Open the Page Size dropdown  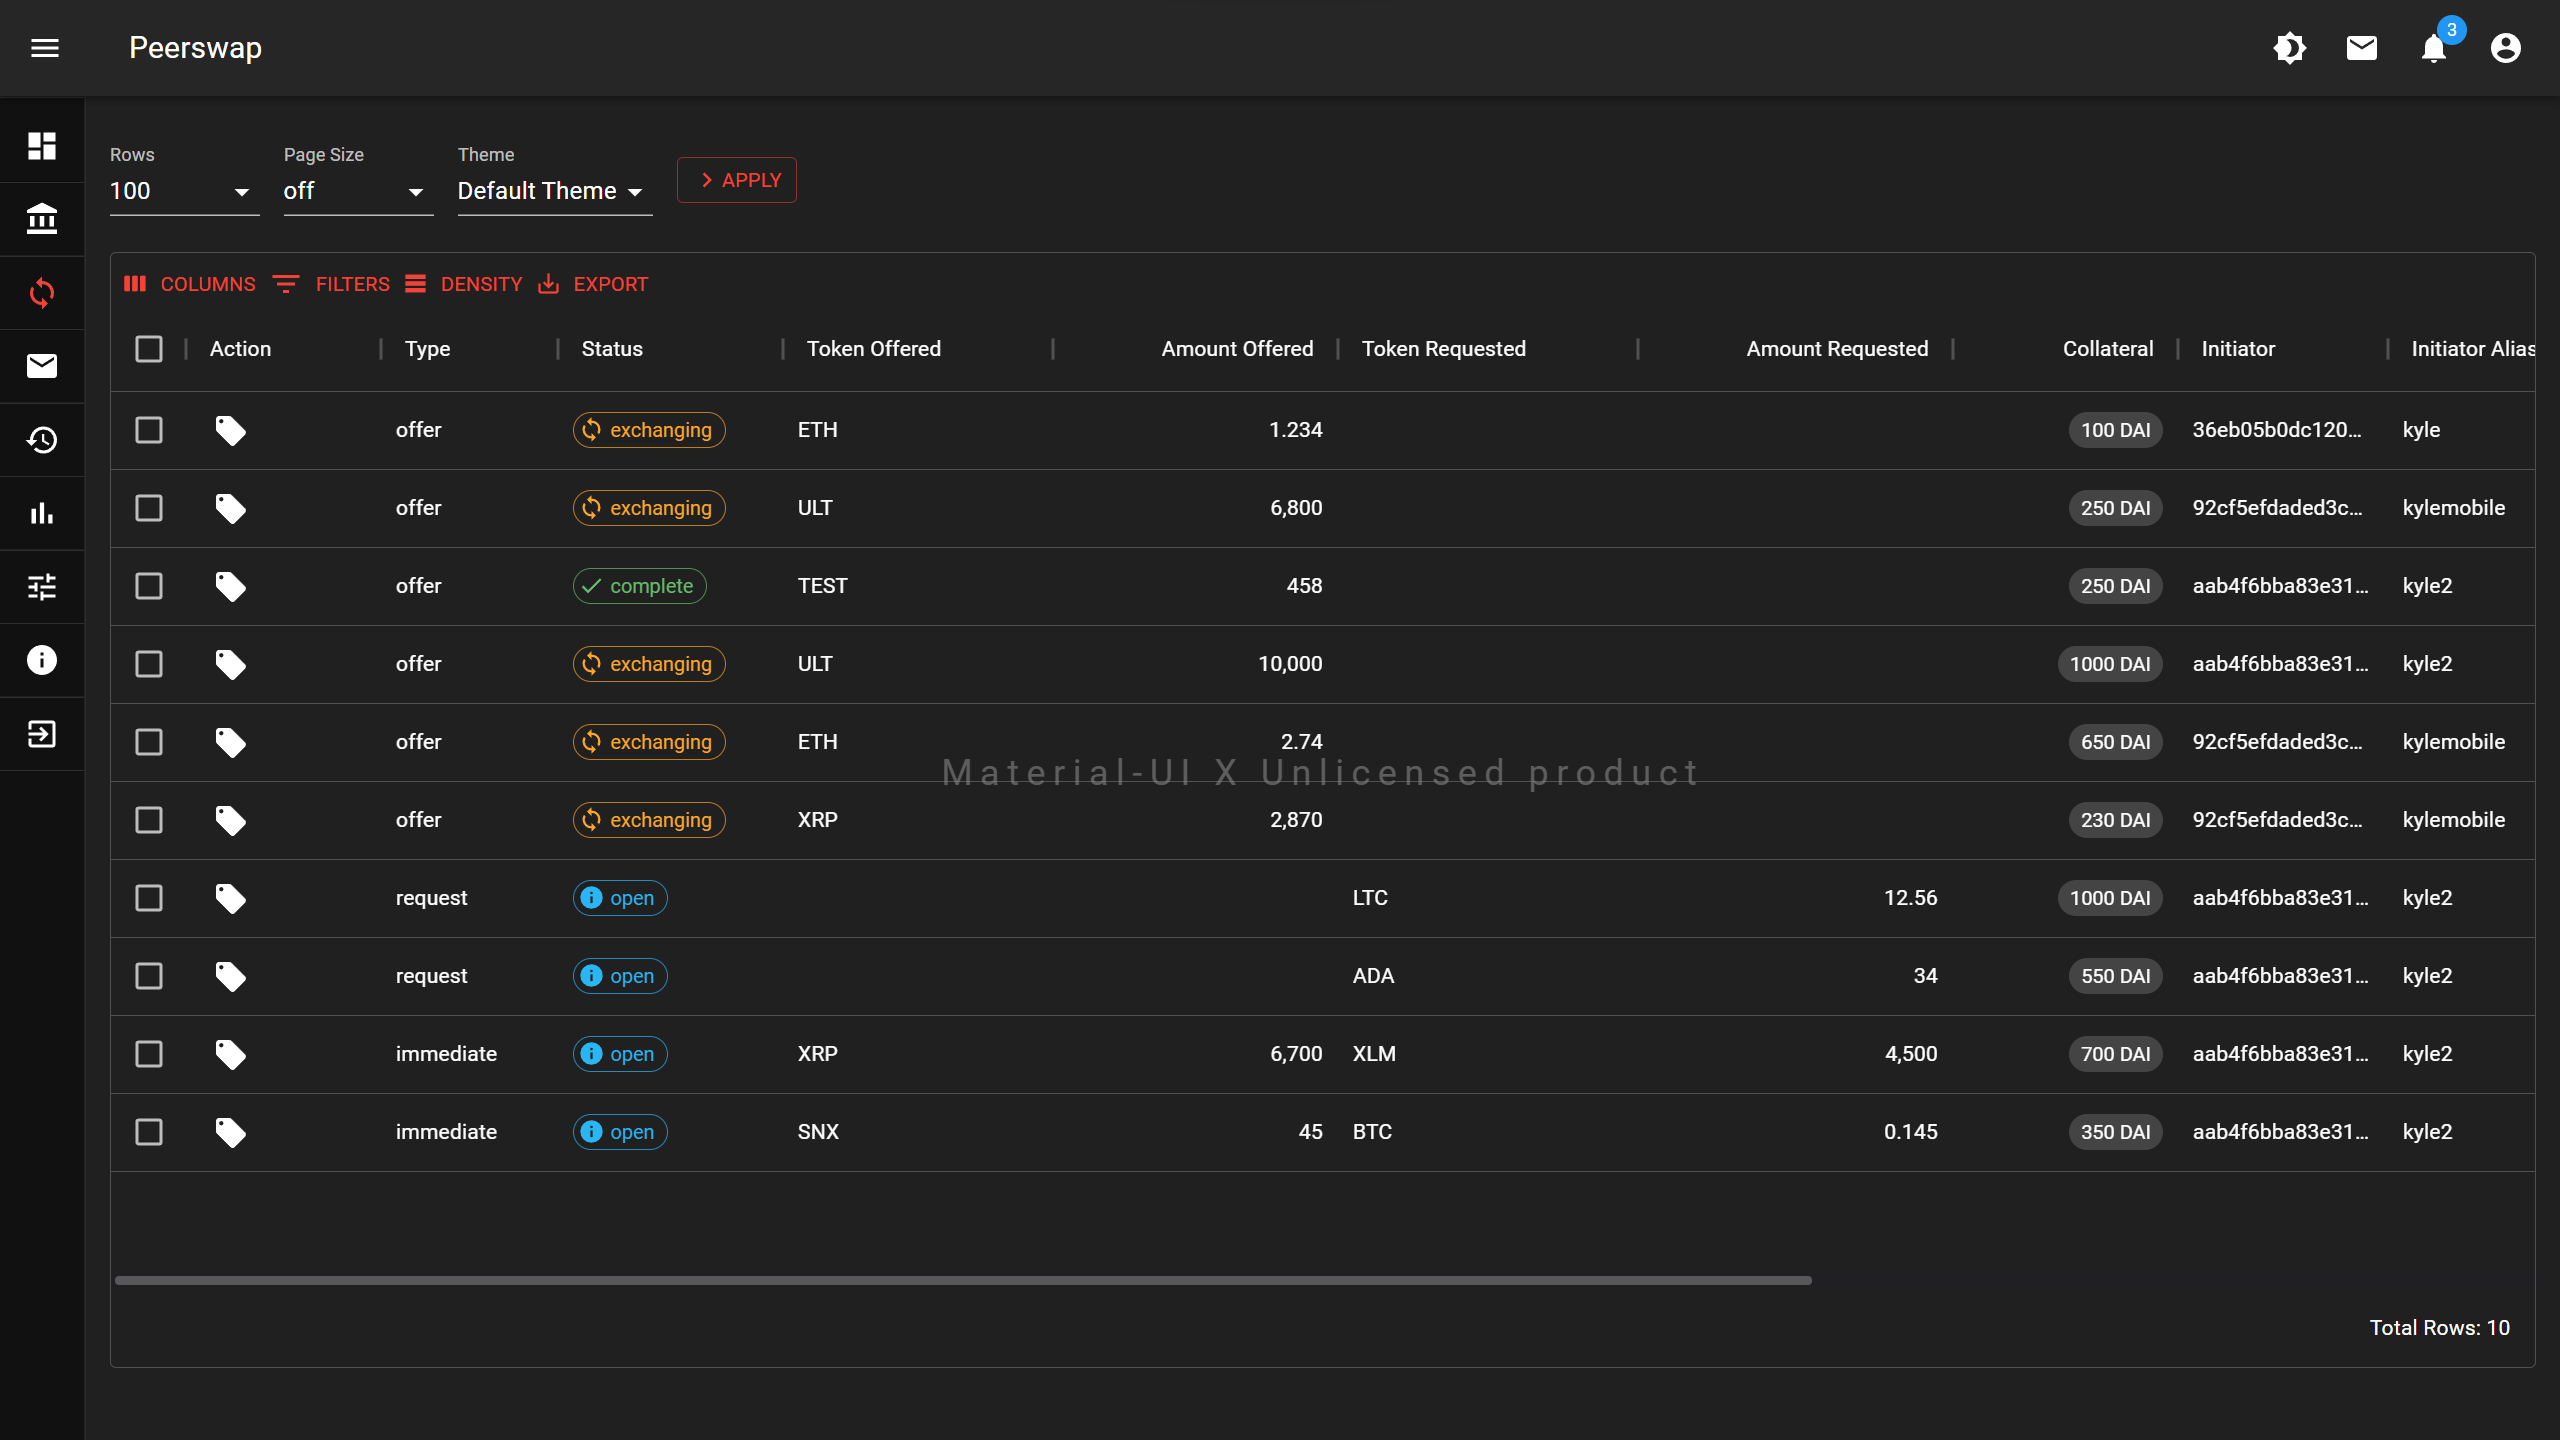click(357, 191)
